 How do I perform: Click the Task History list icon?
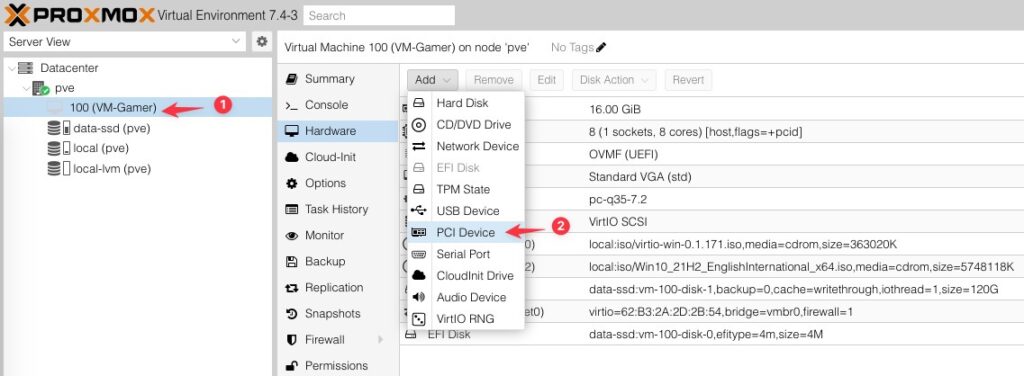292,210
